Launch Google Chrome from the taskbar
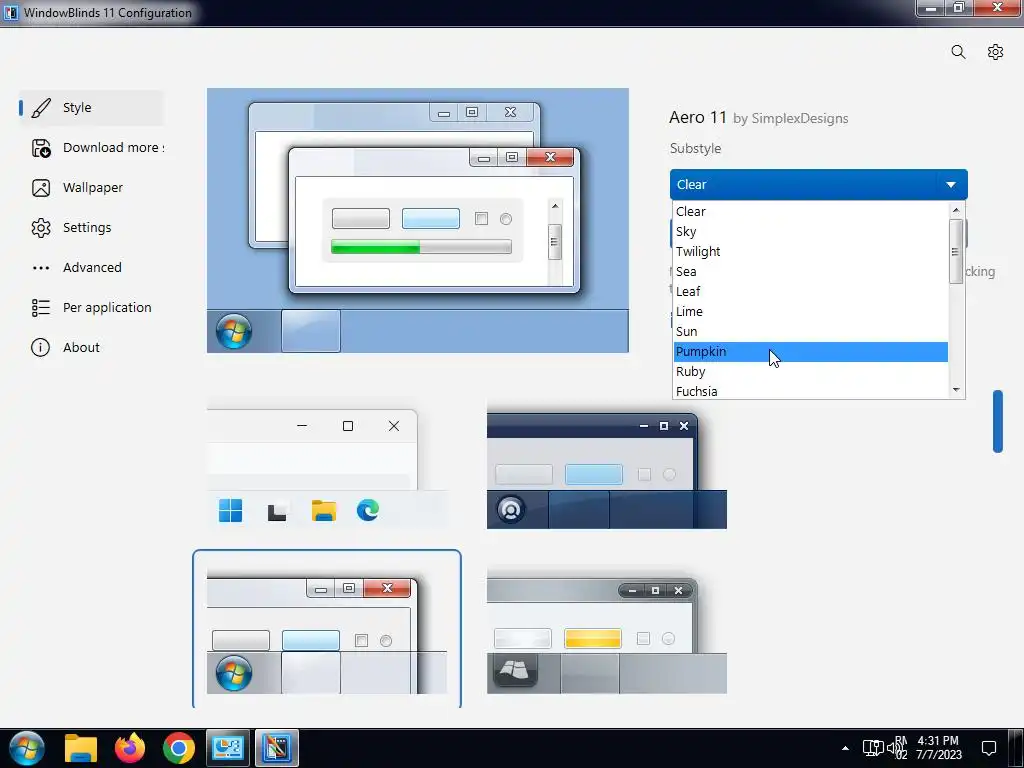The height and width of the screenshot is (768, 1024). 178,748
